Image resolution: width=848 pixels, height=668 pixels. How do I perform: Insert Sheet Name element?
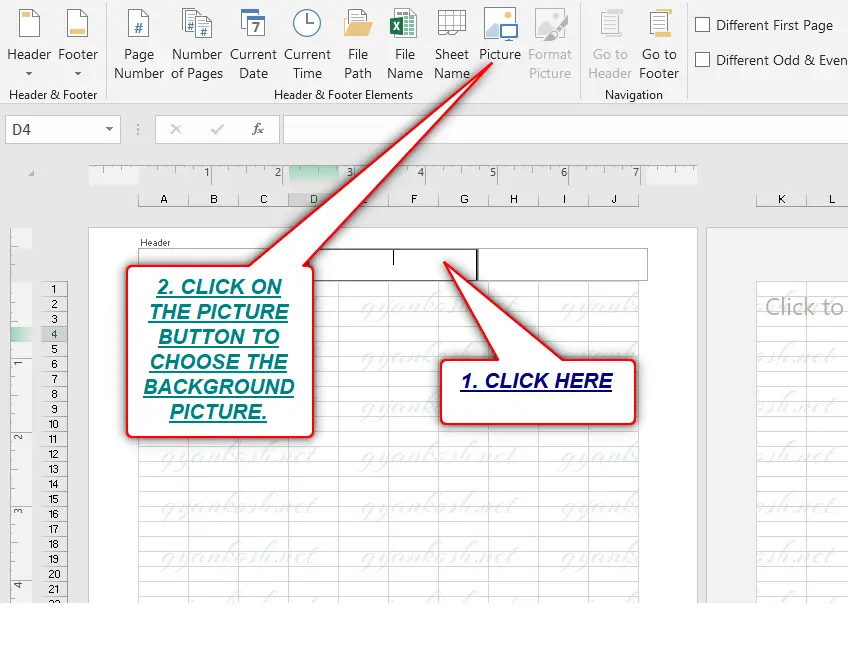tap(452, 43)
